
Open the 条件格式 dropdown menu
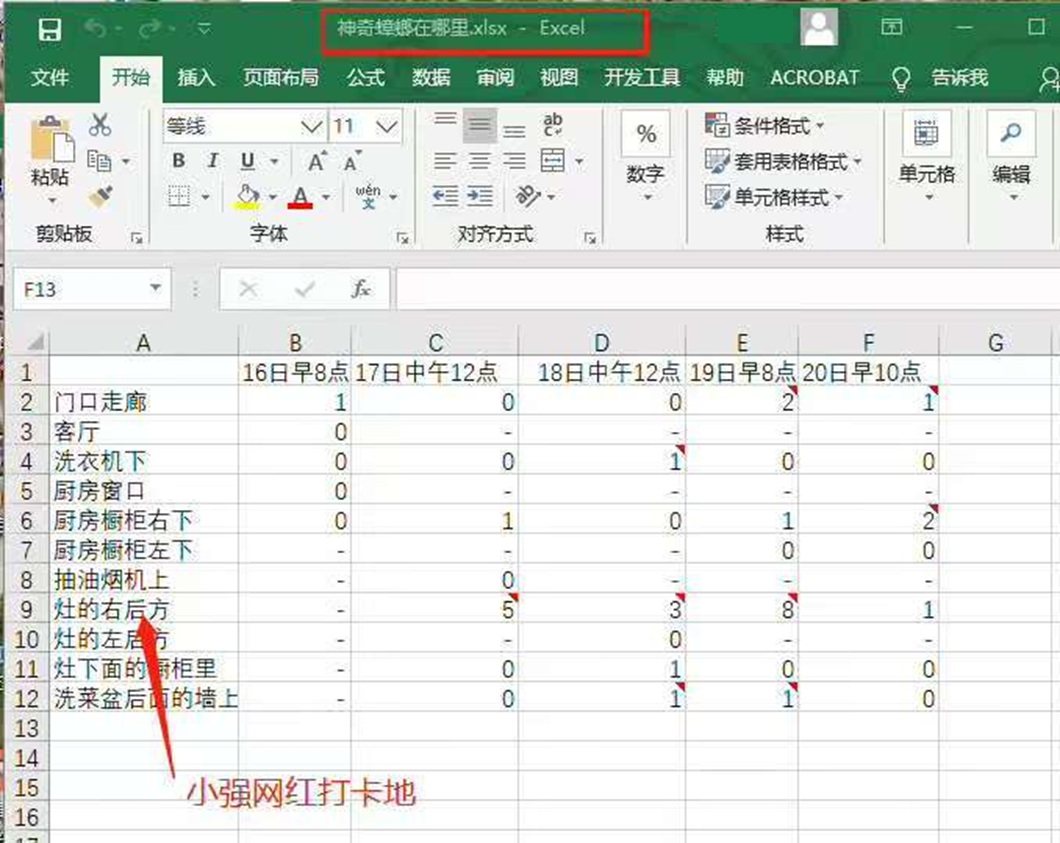(x=765, y=126)
